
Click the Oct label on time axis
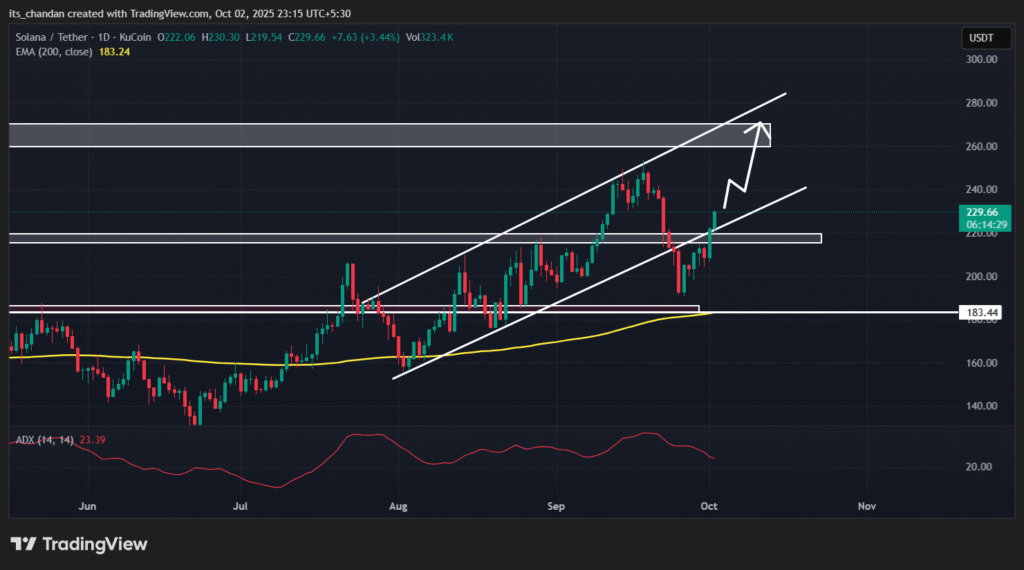click(709, 507)
